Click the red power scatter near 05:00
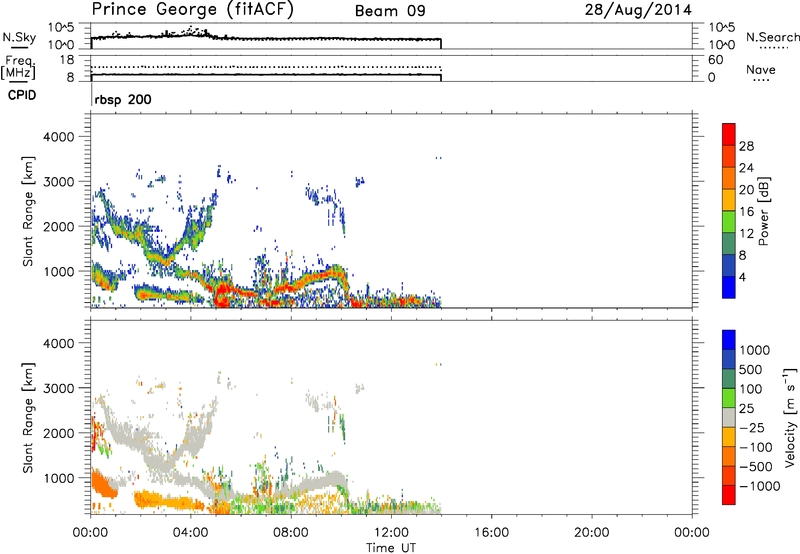800x554 pixels. tap(222, 296)
